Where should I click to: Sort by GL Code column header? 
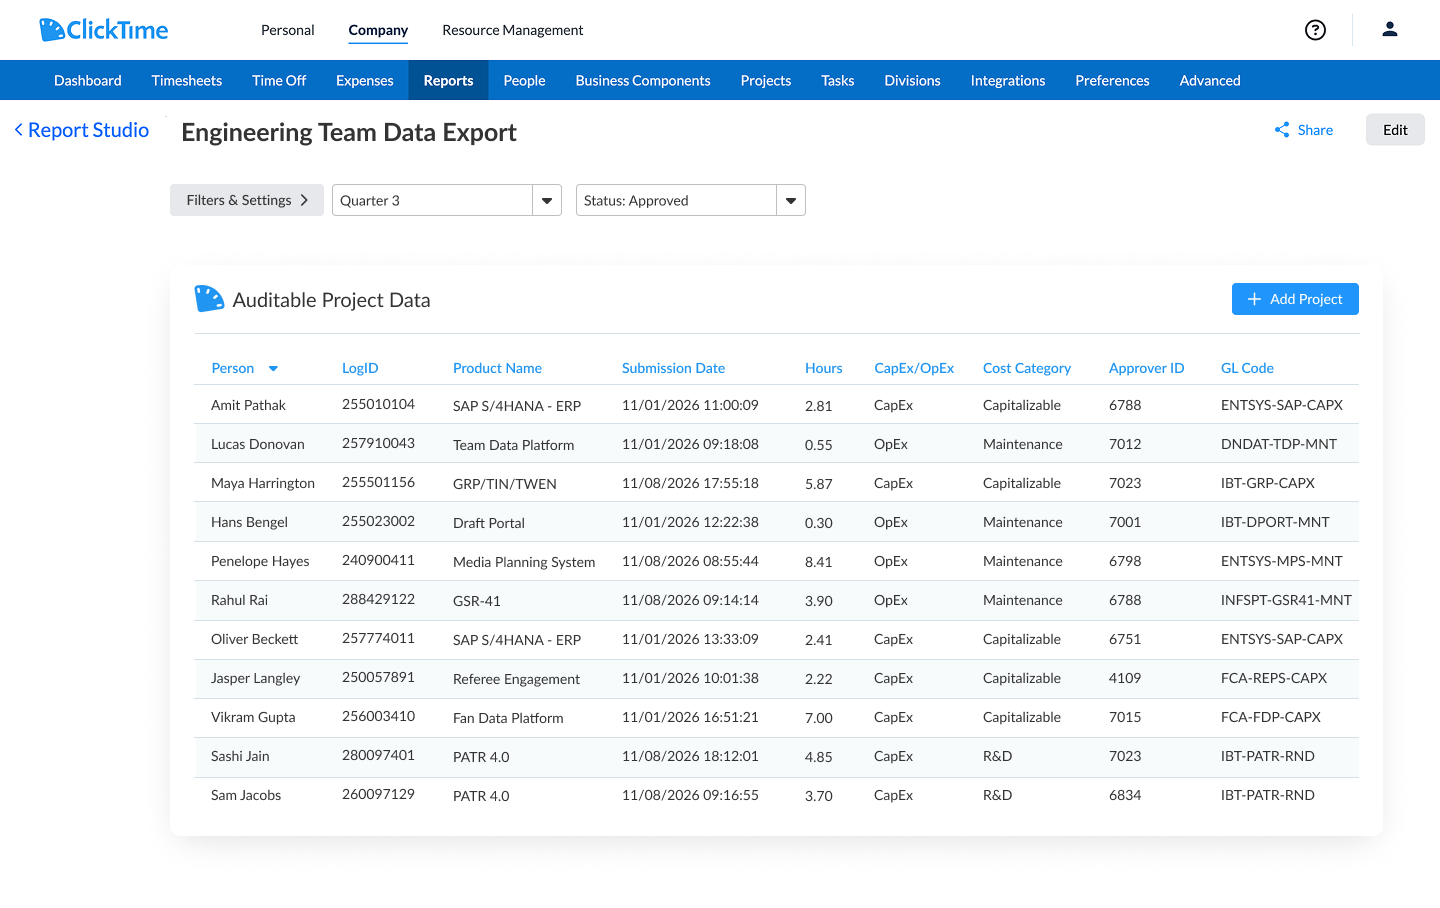point(1247,368)
